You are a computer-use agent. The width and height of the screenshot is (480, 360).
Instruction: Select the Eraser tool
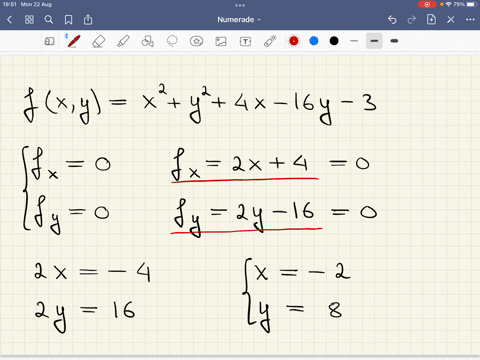coord(99,41)
